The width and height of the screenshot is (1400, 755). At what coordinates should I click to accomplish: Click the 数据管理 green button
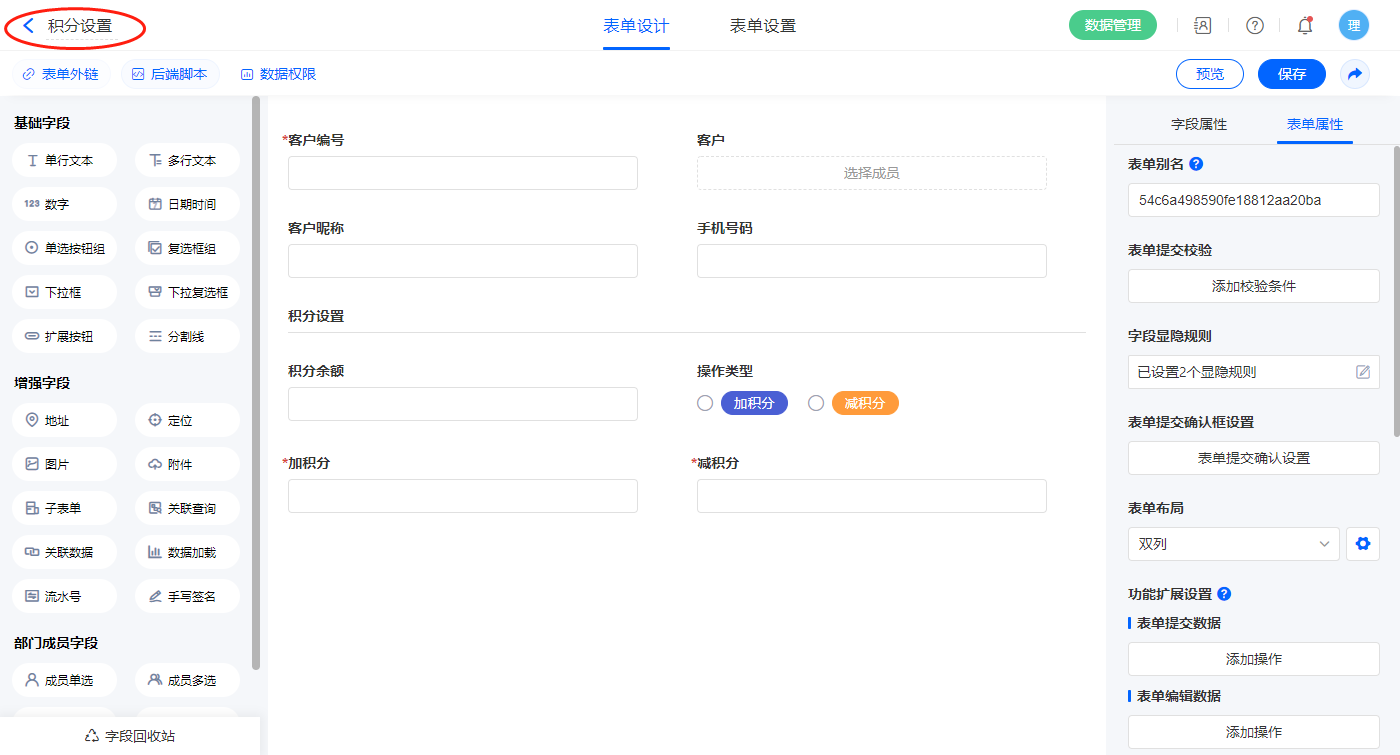[x=1112, y=26]
